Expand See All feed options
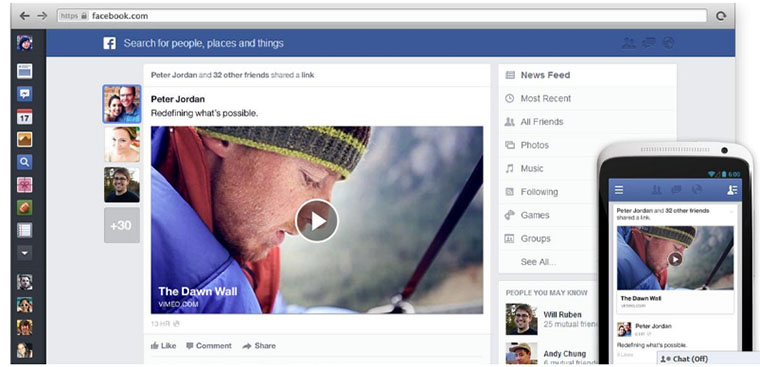The image size is (760, 367). (538, 262)
